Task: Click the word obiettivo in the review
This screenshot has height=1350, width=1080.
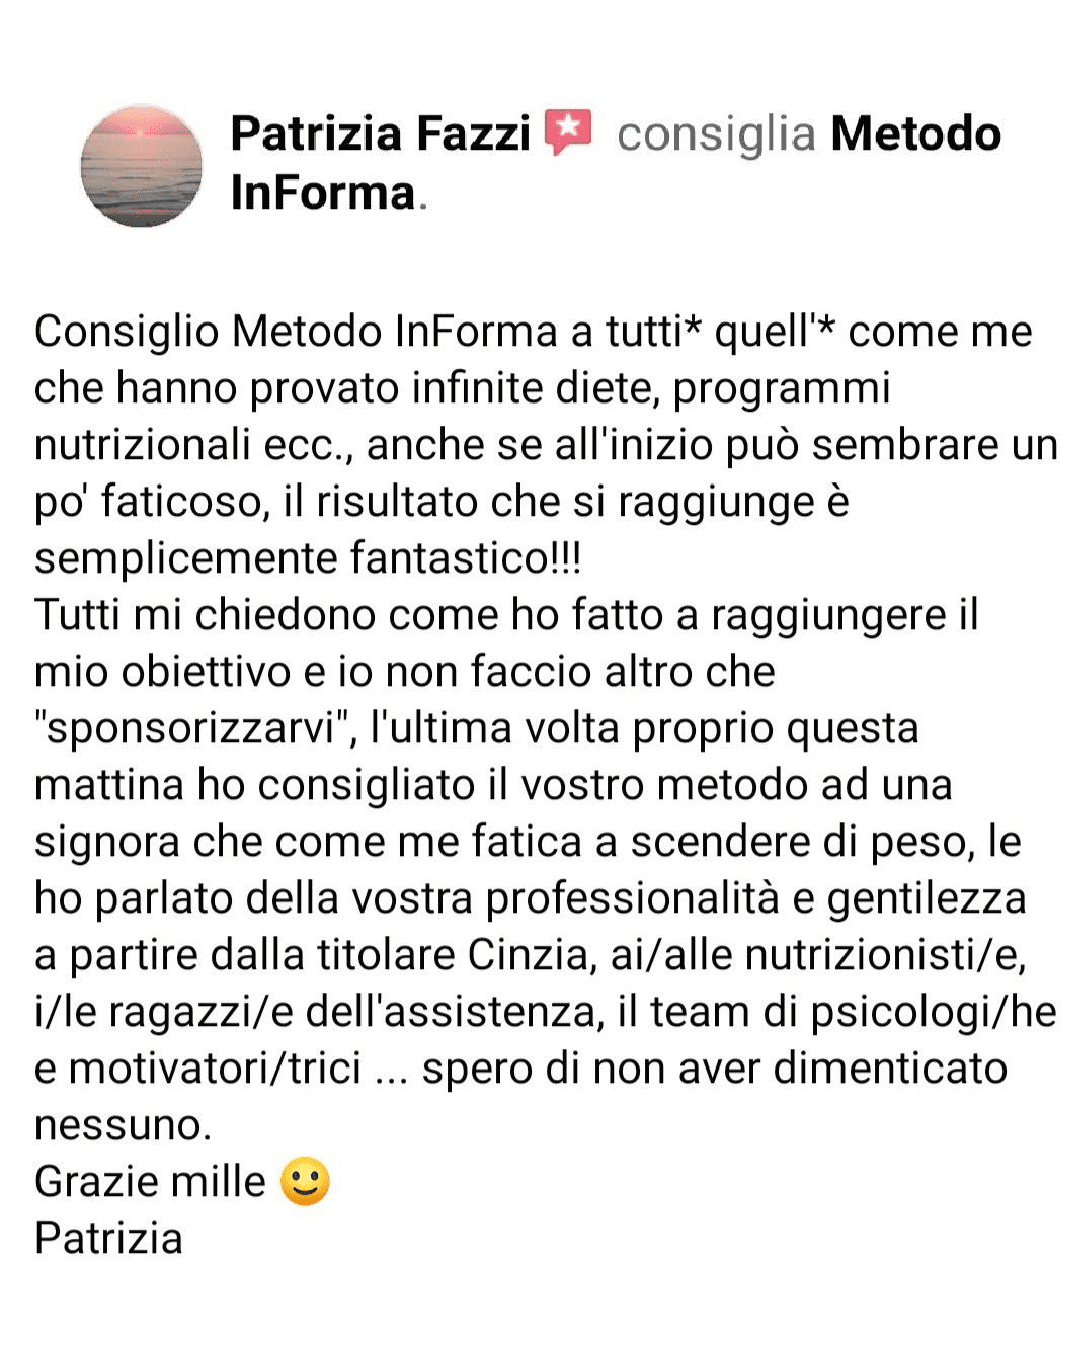Action: click(x=206, y=672)
